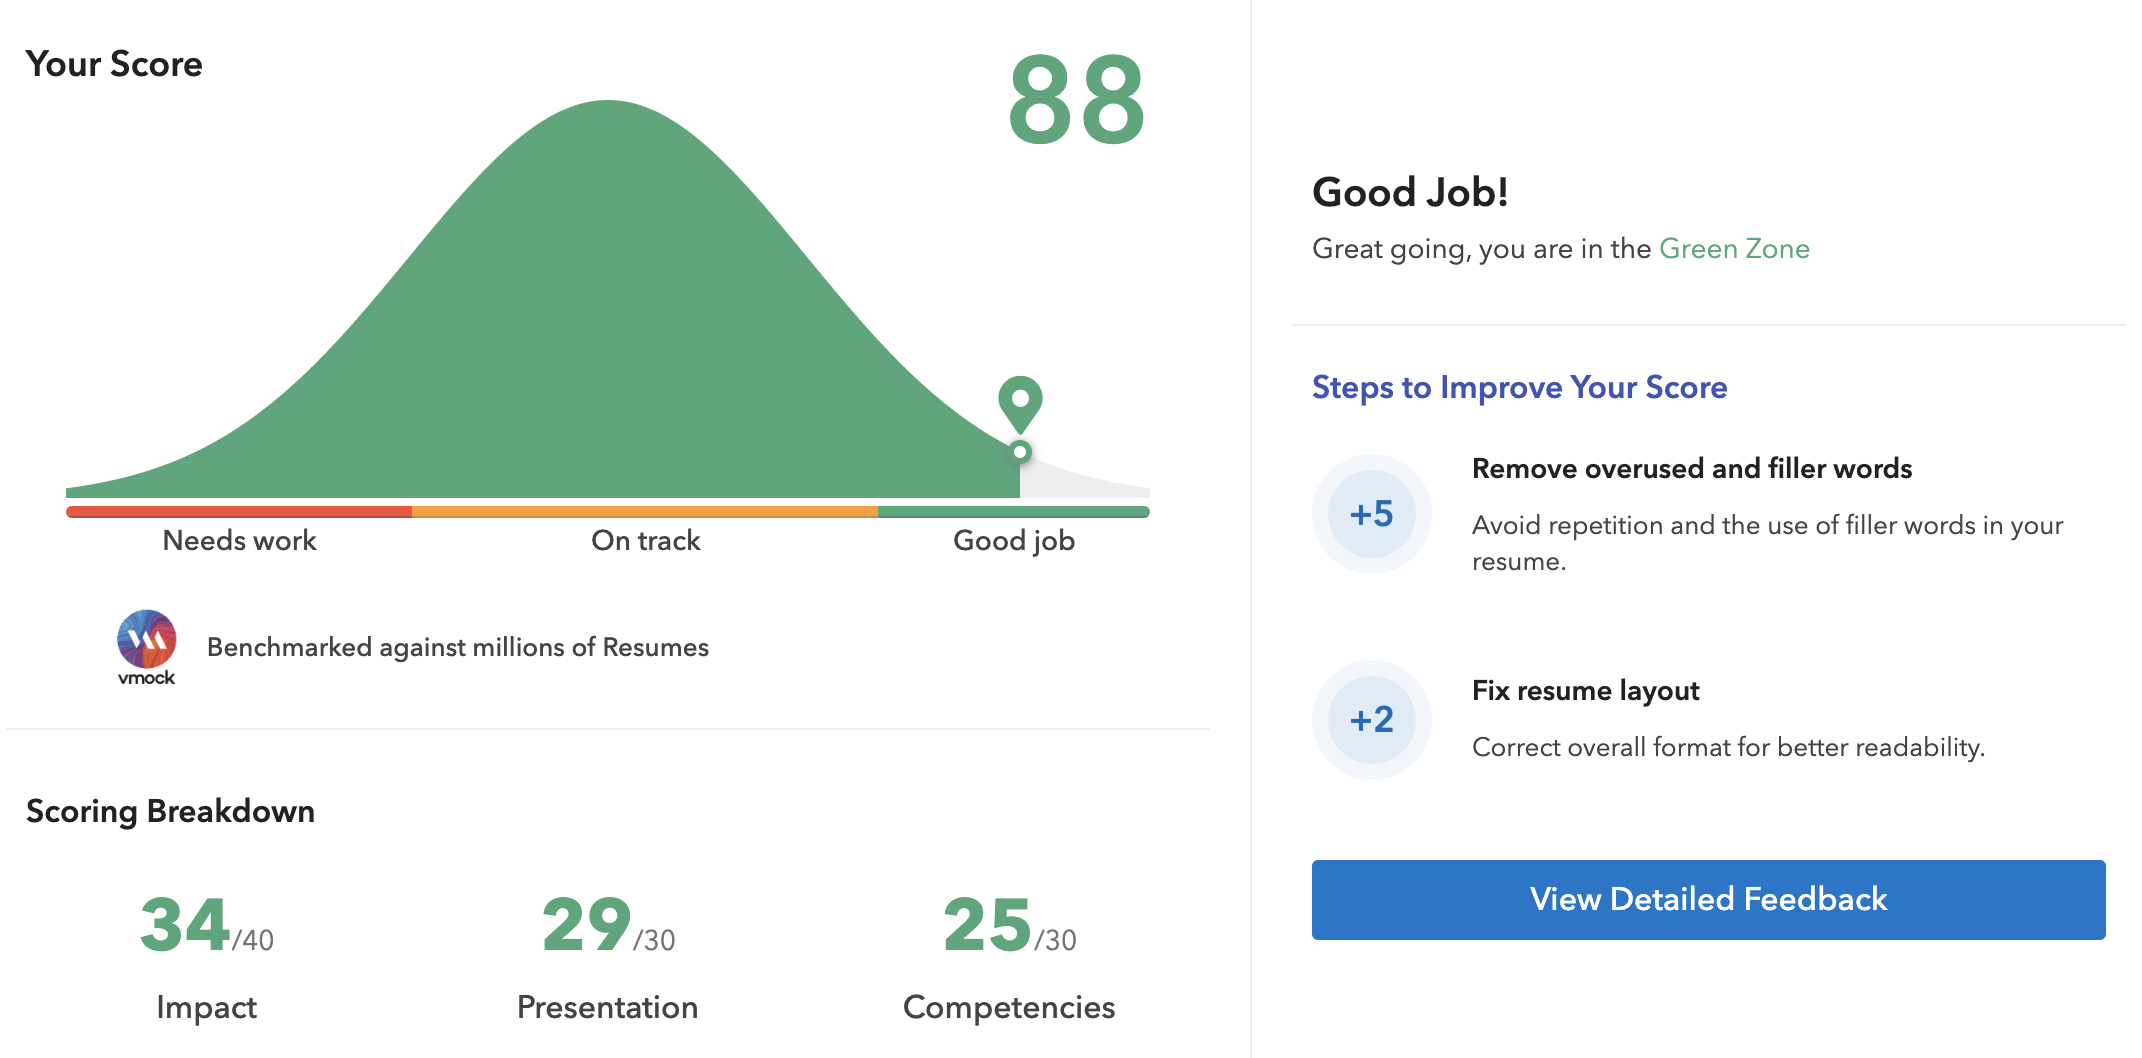Click the Competencies score 25
The image size is (2142, 1058).
[x=987, y=925]
